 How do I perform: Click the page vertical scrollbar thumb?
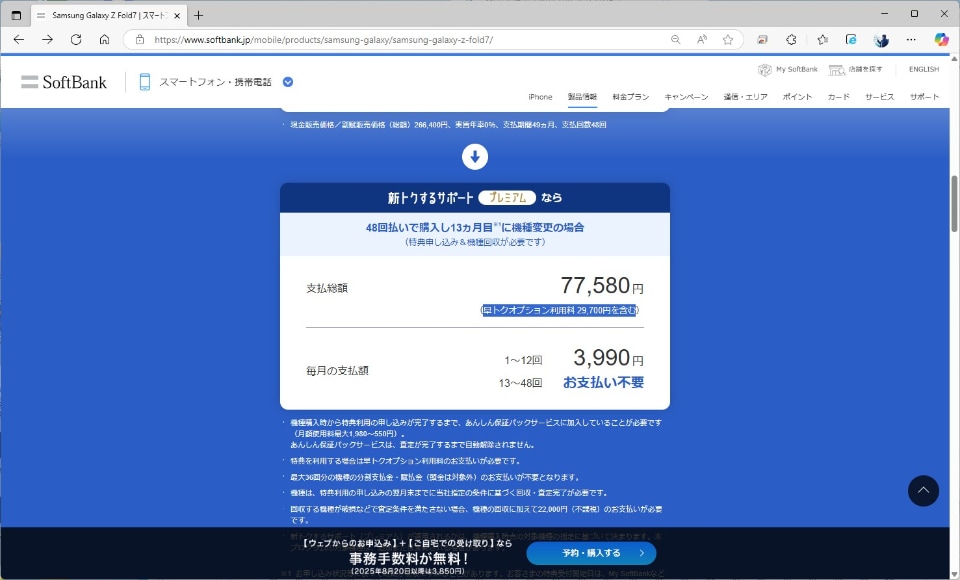point(954,203)
